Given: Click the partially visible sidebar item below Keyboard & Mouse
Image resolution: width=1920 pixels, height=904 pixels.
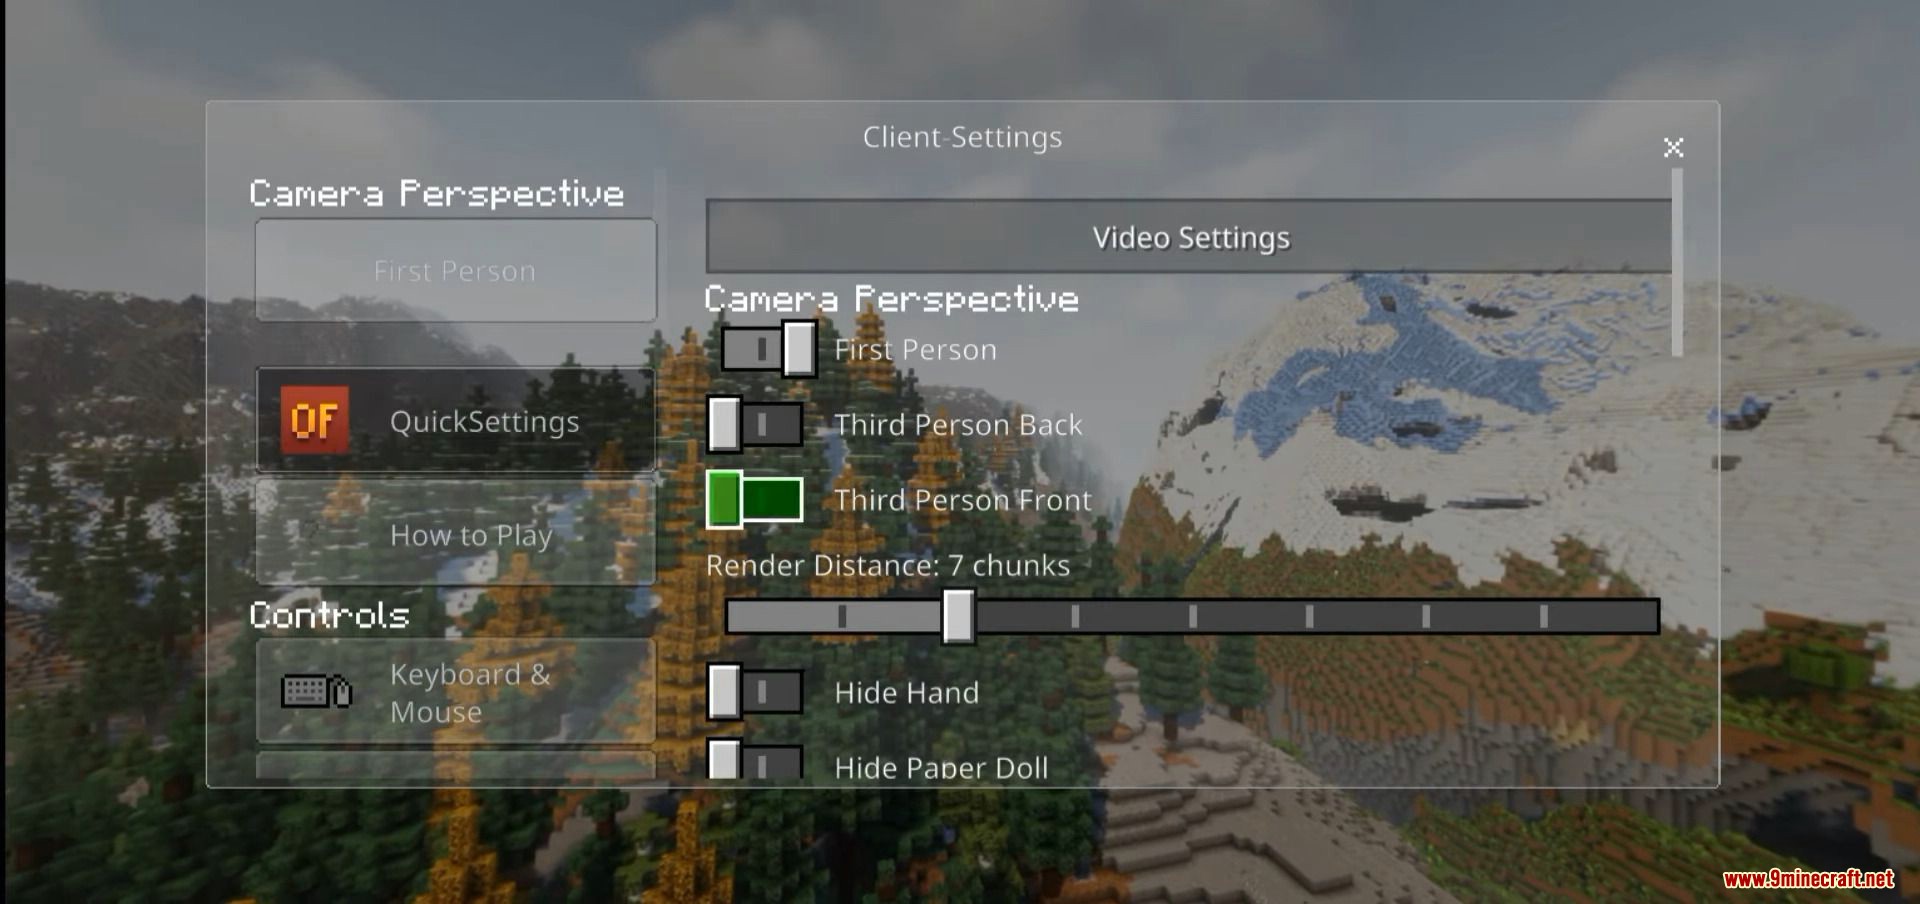Looking at the screenshot, I should pyautogui.click(x=456, y=765).
